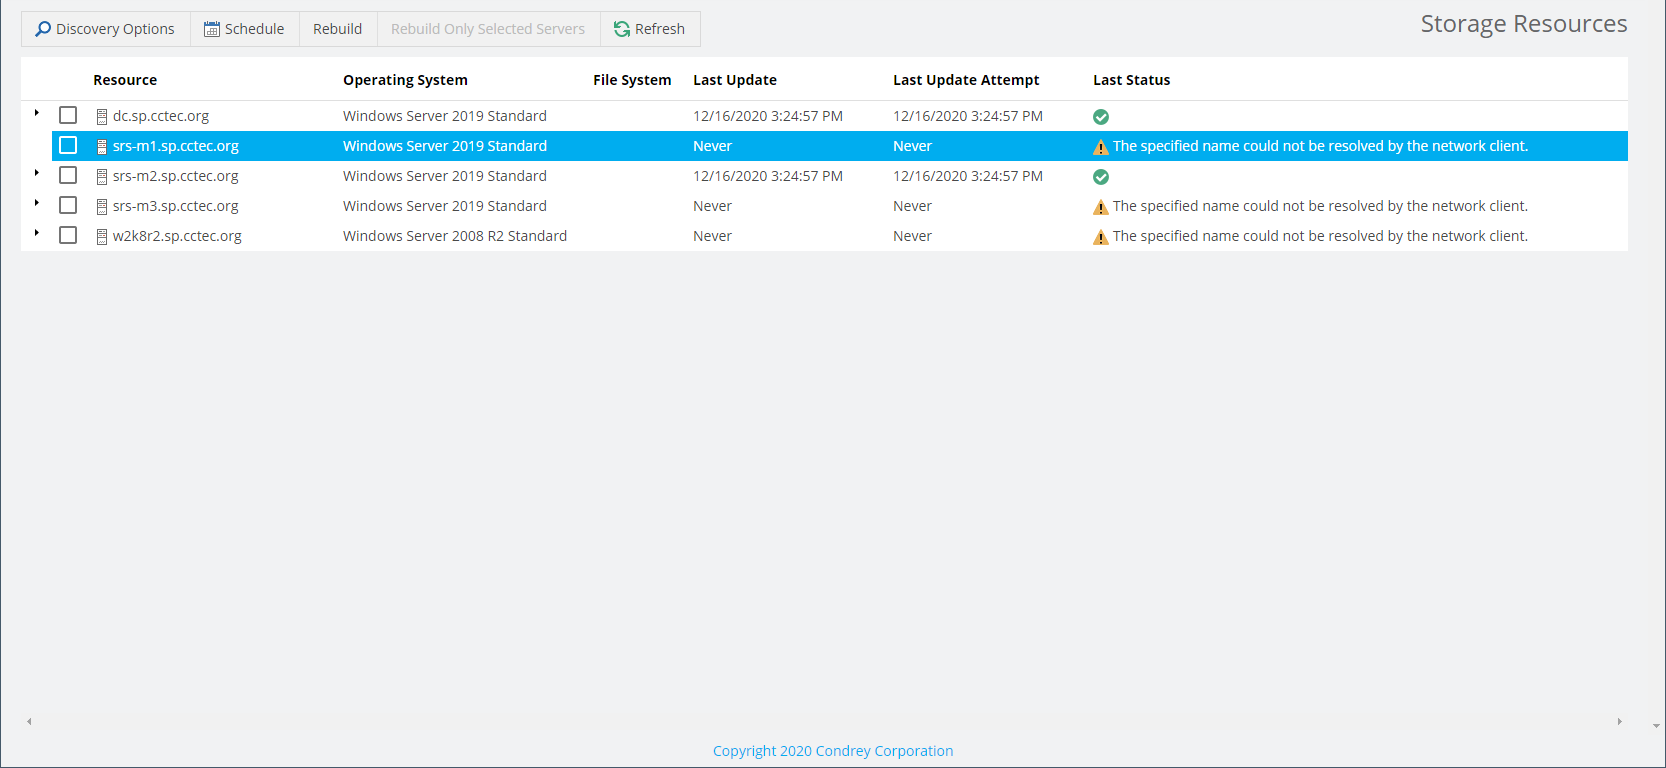The height and width of the screenshot is (768, 1666).
Task: Click the error message in the srs-m3 row
Action: pos(1320,206)
